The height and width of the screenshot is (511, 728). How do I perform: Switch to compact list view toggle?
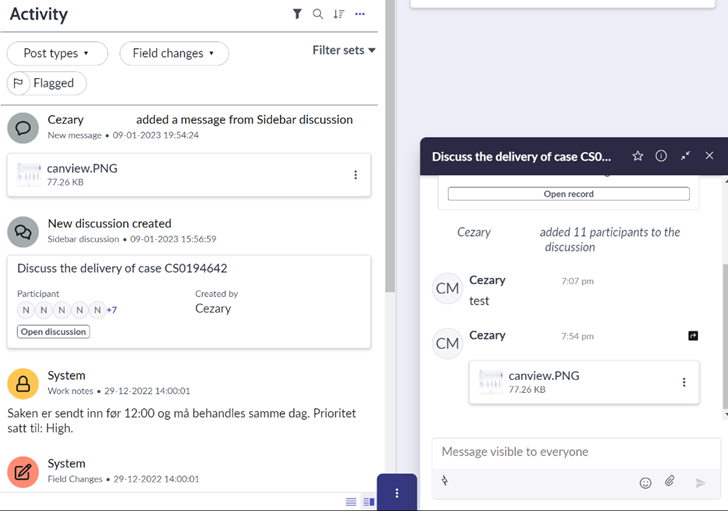[351, 501]
